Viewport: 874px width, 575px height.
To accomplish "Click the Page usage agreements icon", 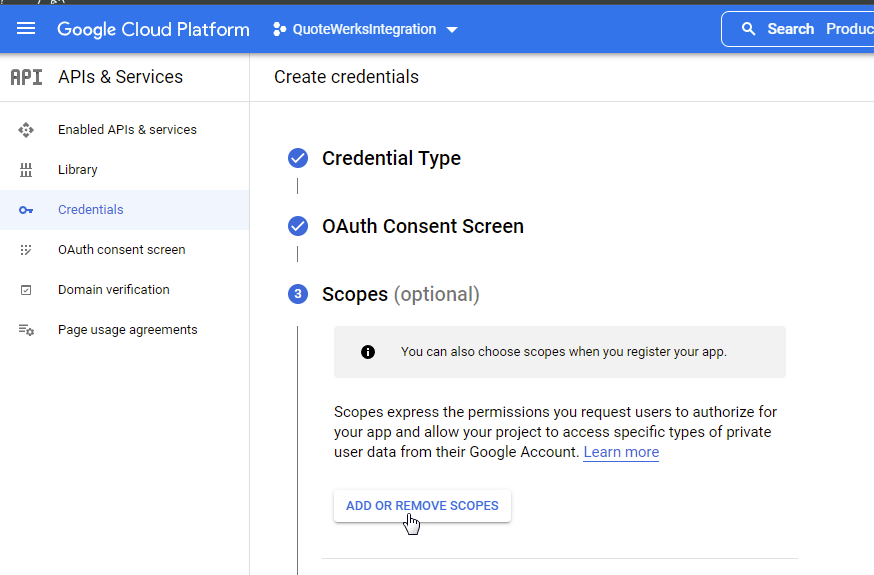I will coord(26,330).
